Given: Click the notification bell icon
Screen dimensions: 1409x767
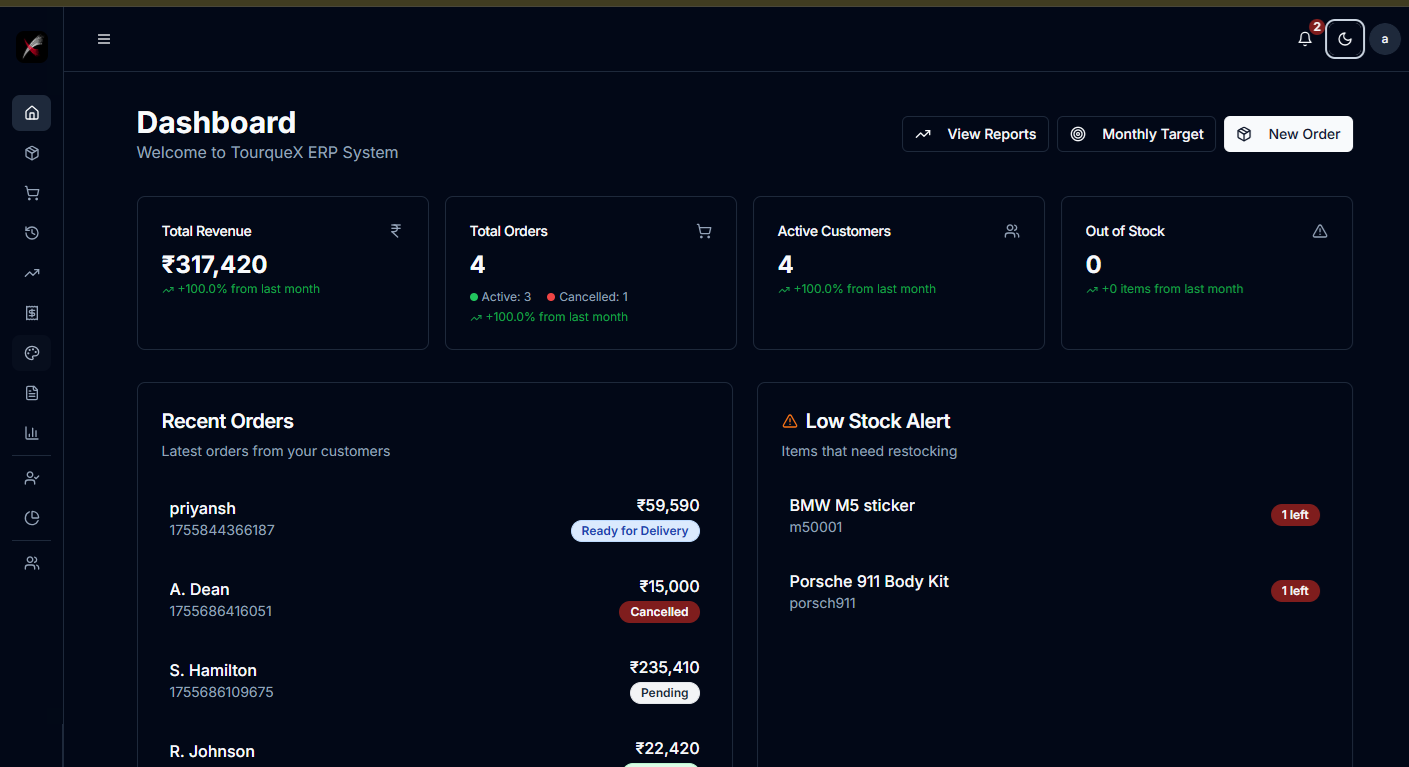Looking at the screenshot, I should point(1305,39).
